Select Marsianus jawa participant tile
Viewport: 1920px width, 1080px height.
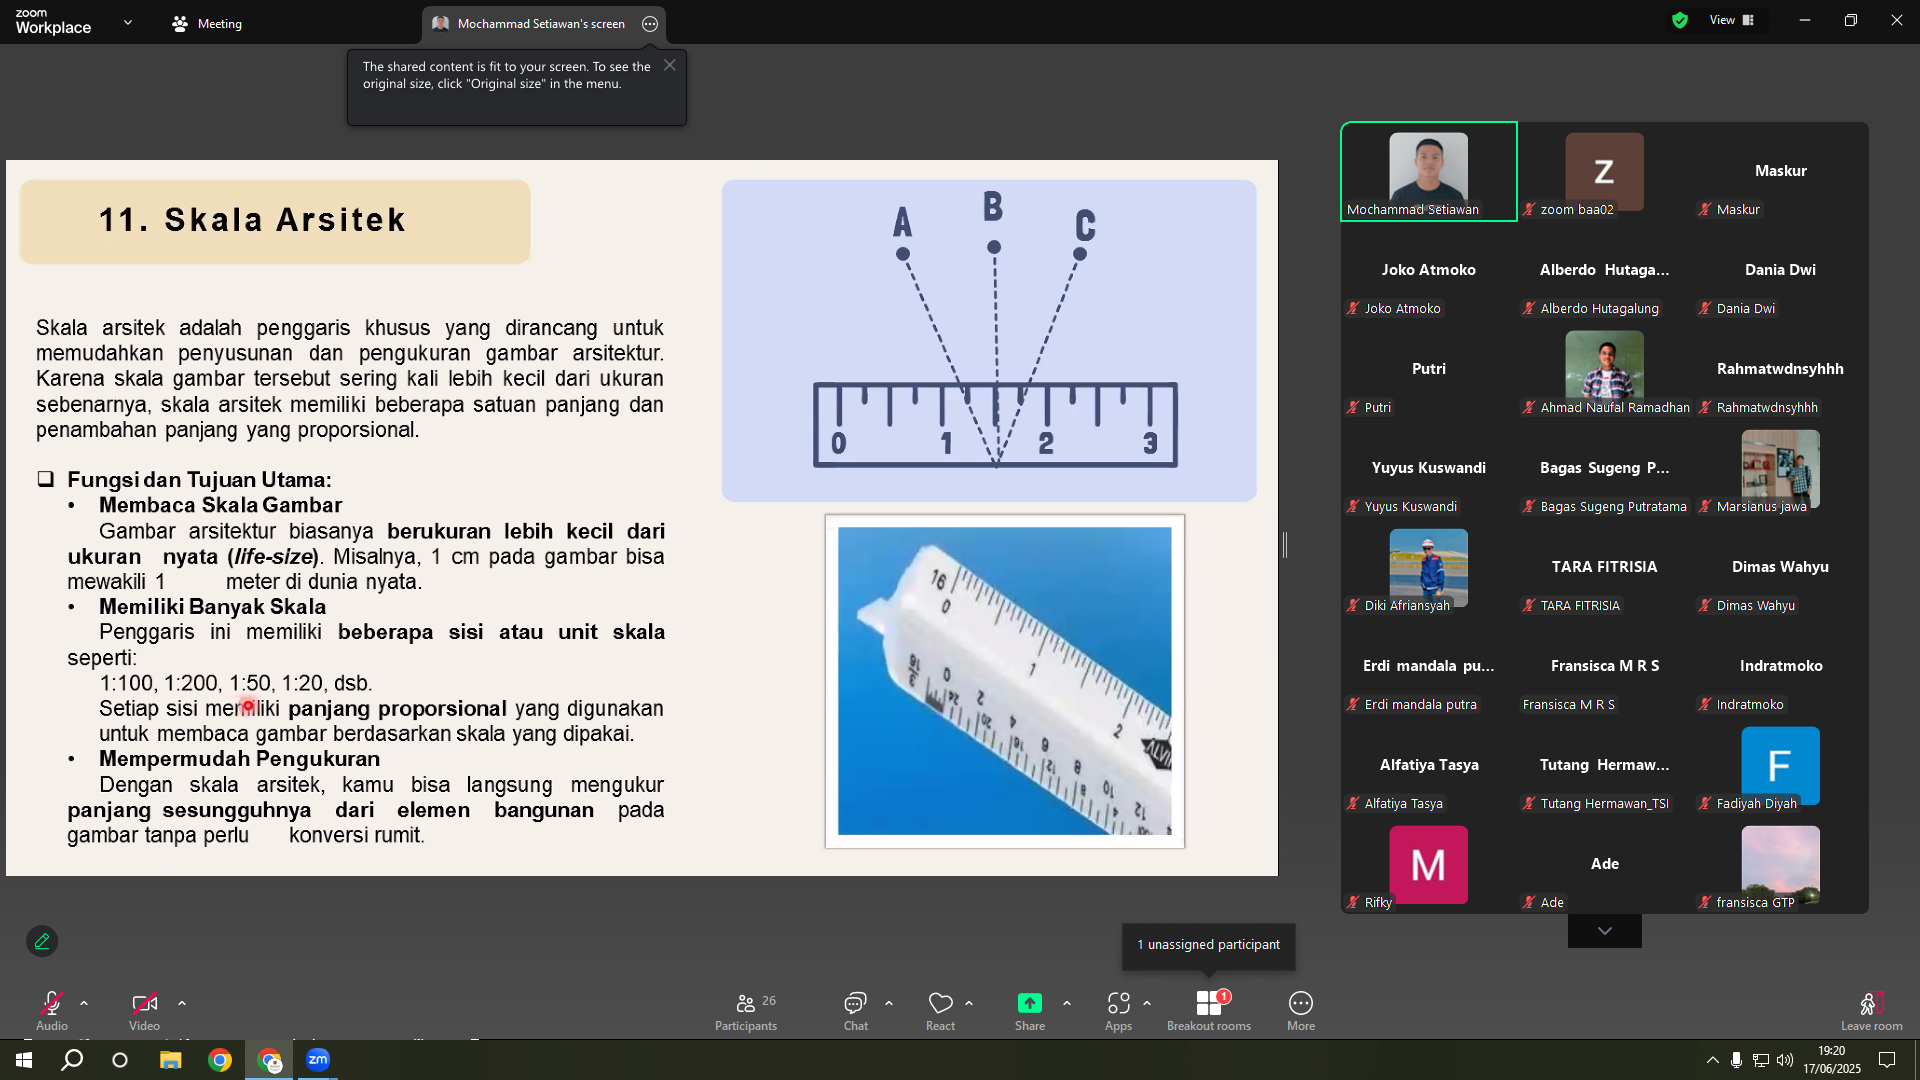(x=1781, y=468)
